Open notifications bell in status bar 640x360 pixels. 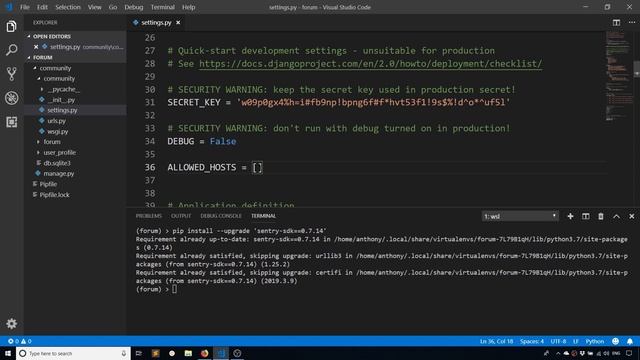[x=630, y=341]
